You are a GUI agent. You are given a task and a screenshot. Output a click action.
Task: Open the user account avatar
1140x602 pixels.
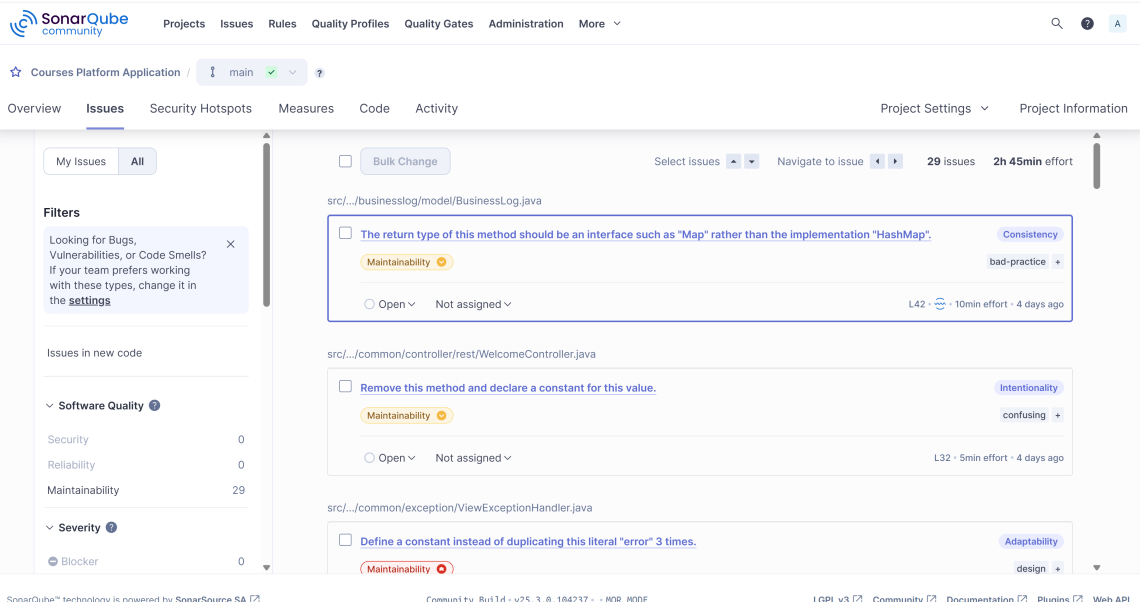1117,23
